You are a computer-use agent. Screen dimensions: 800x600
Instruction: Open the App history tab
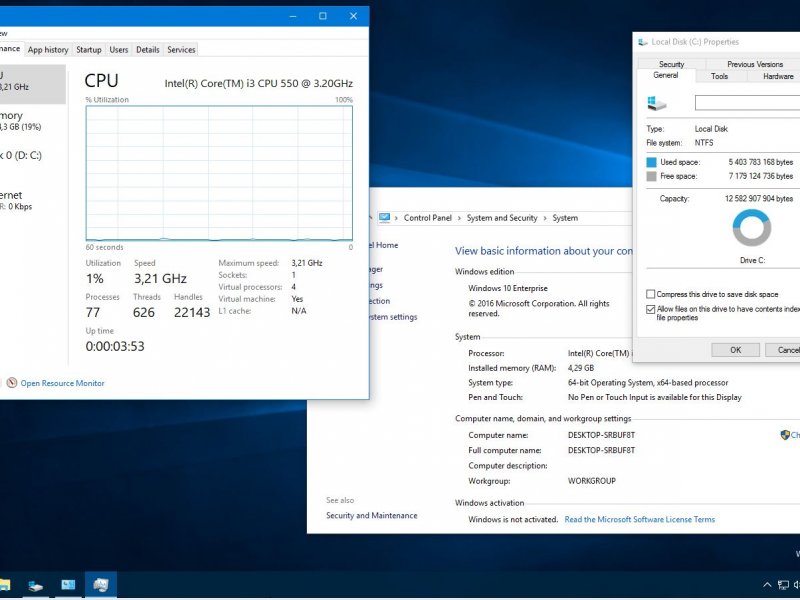48,49
